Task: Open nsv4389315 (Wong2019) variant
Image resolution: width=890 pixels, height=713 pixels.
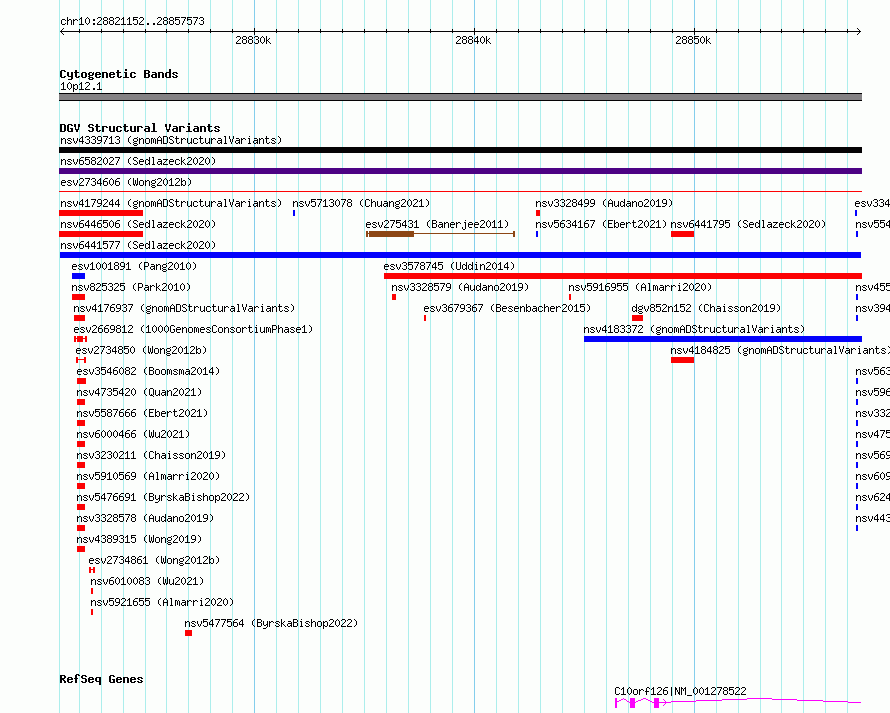Action: [x=139, y=539]
